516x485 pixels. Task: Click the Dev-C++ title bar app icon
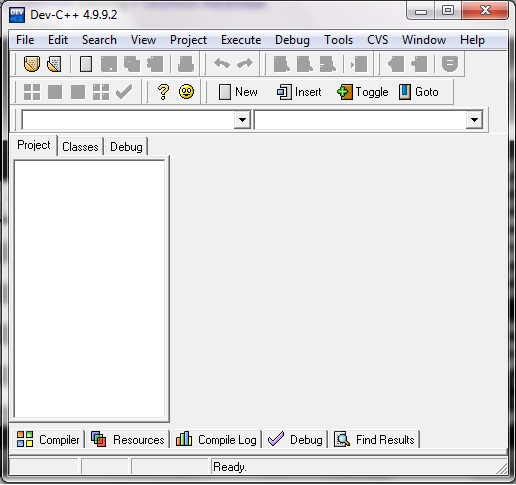point(17,15)
